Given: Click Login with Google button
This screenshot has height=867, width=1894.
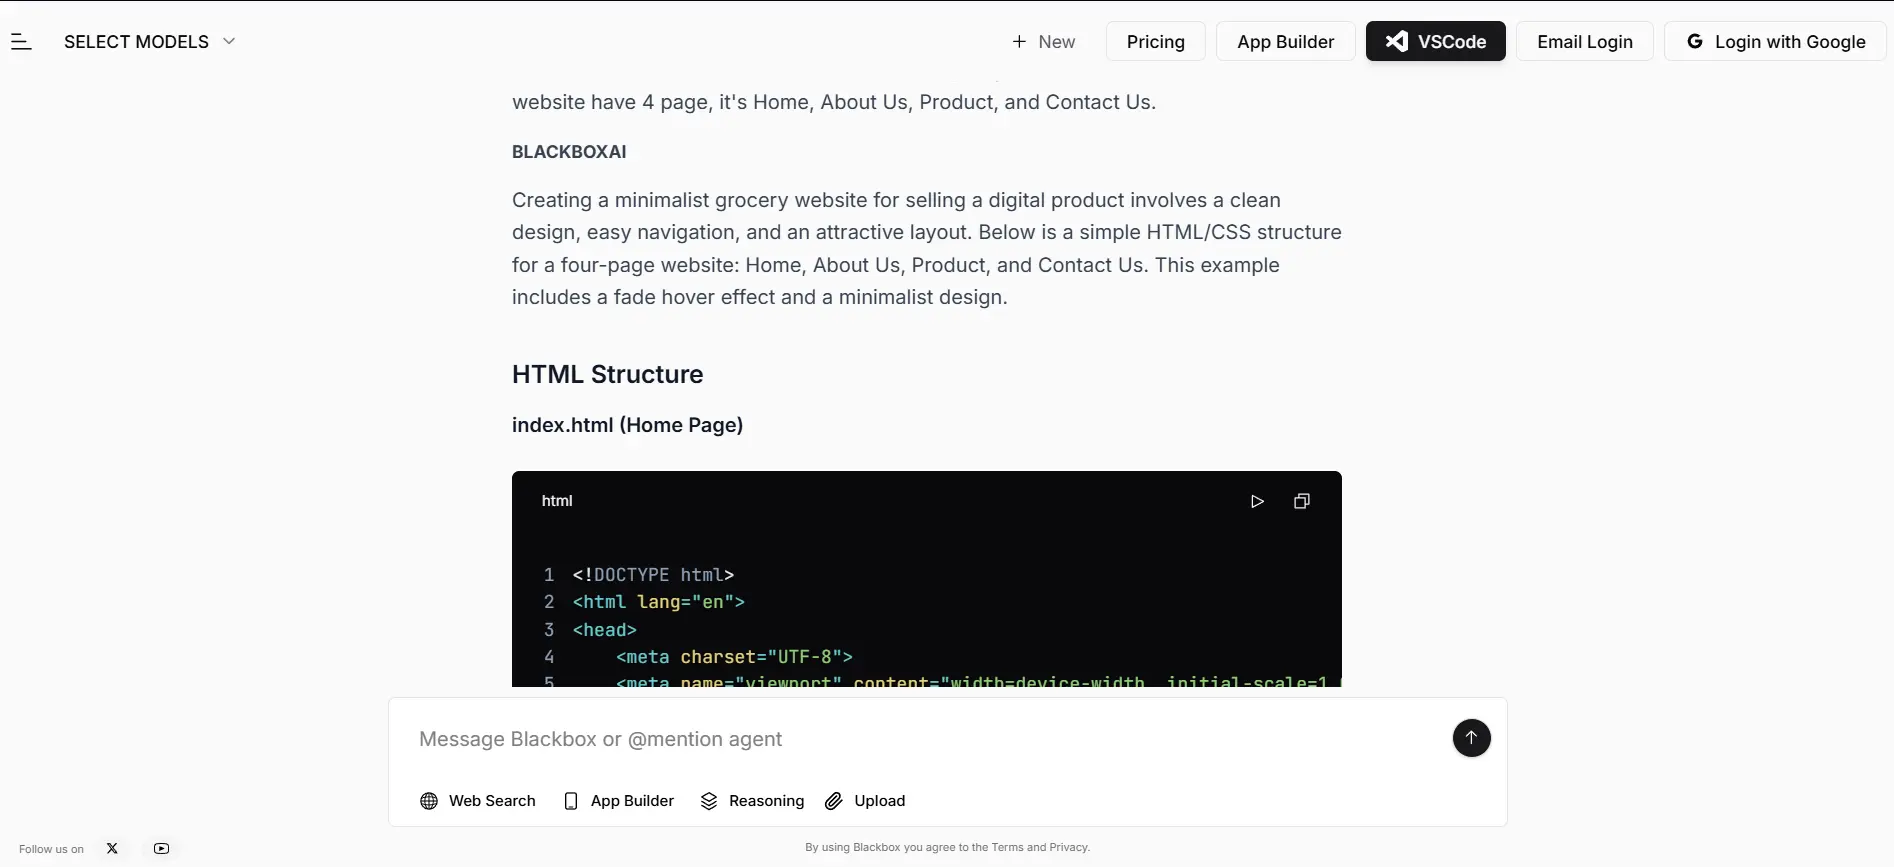Looking at the screenshot, I should click(x=1775, y=41).
